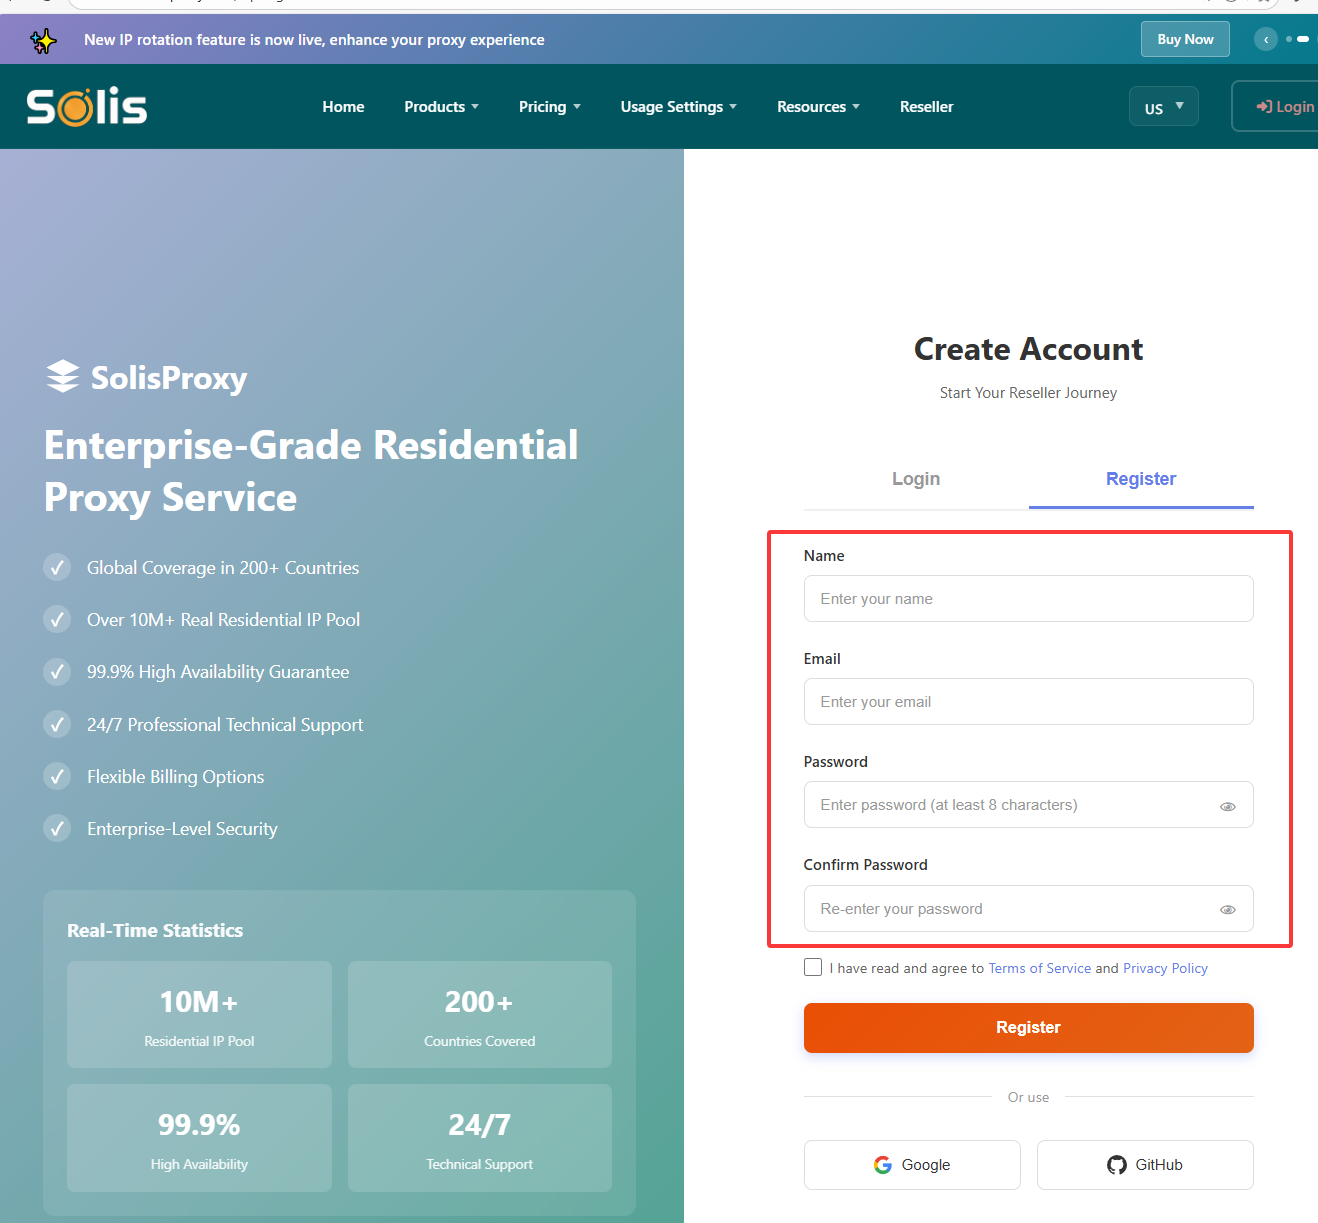
Task: Select the Register tab
Action: [x=1141, y=479]
